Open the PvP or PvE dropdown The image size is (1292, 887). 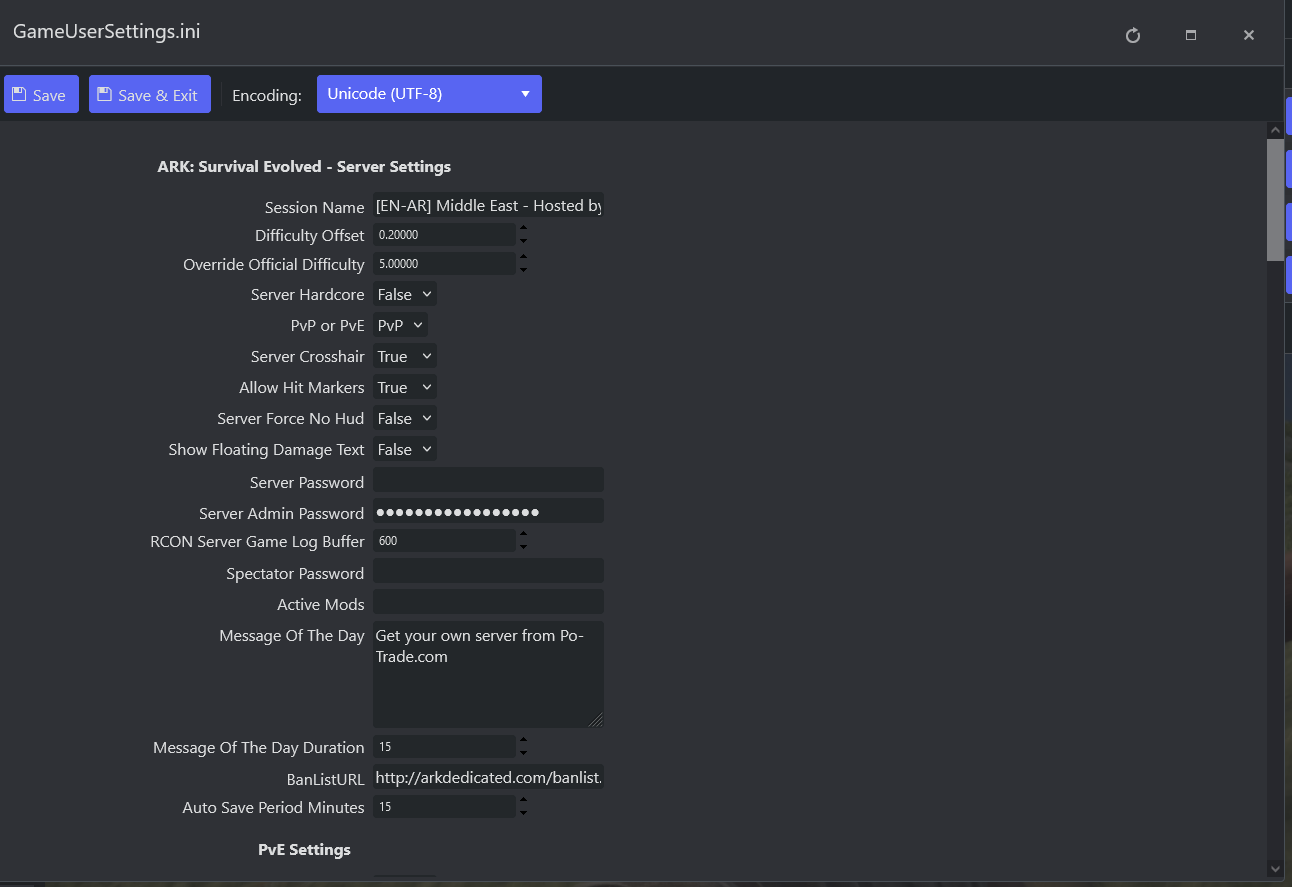point(400,325)
